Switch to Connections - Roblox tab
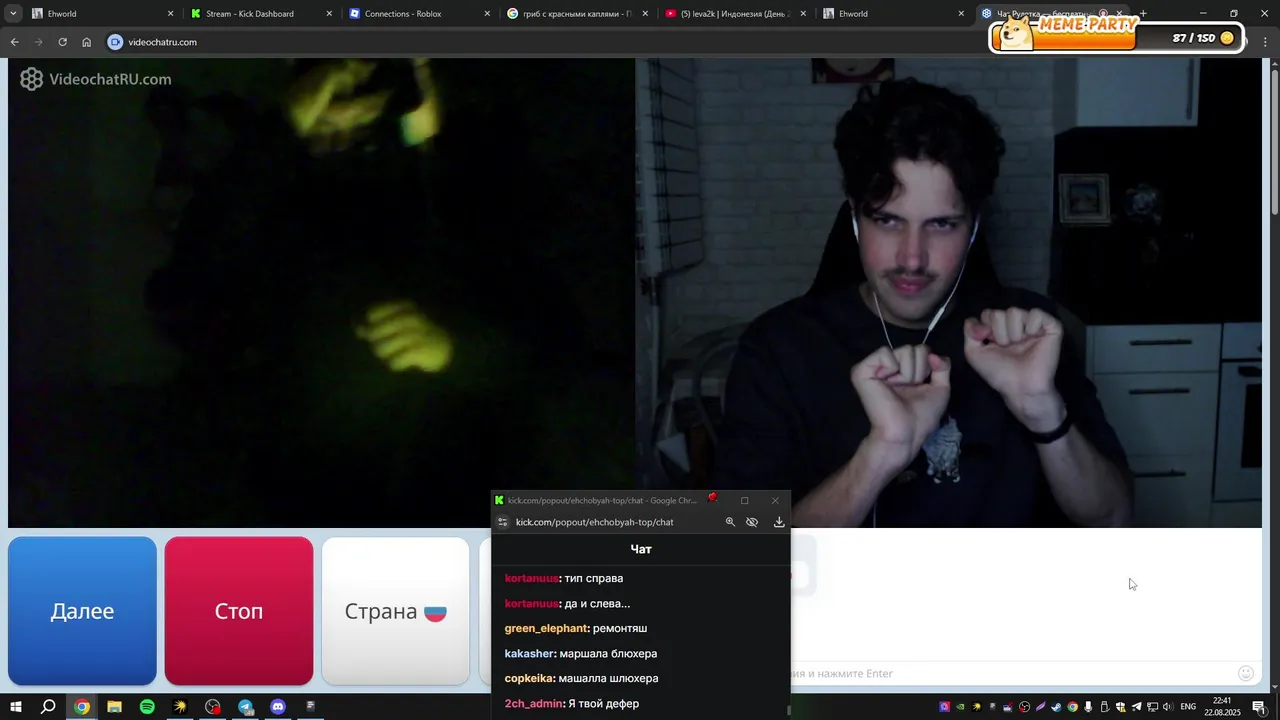1280x720 pixels. click(416, 14)
